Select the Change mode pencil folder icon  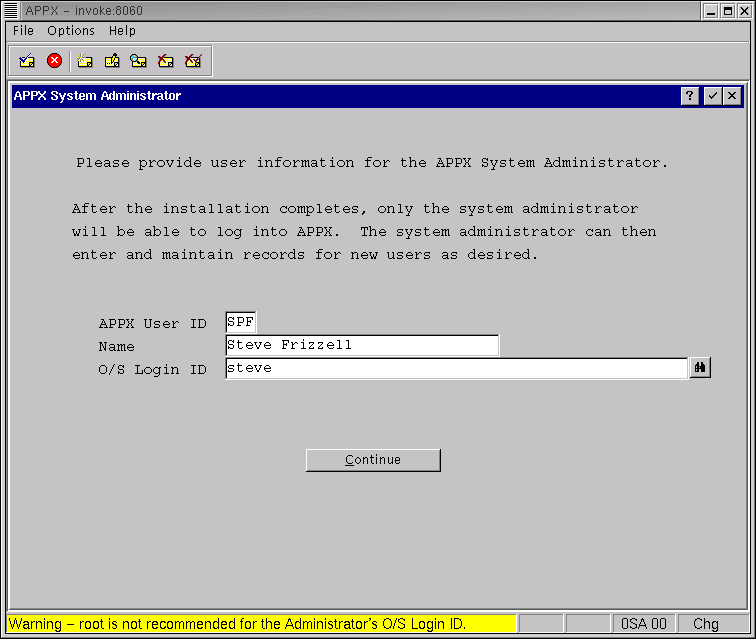coord(112,61)
